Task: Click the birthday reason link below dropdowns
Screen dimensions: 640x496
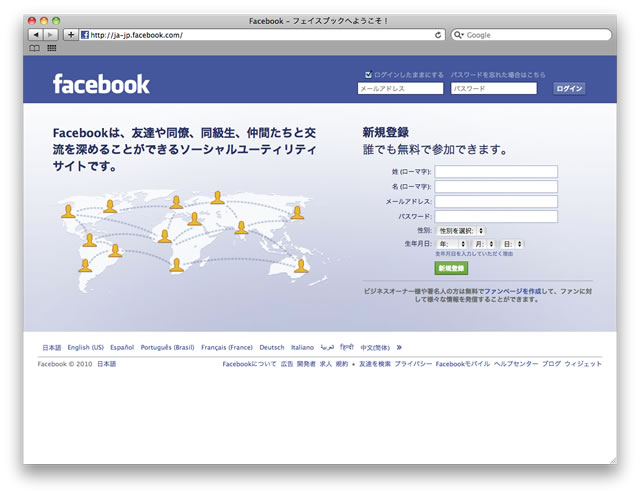Action: click(x=474, y=254)
